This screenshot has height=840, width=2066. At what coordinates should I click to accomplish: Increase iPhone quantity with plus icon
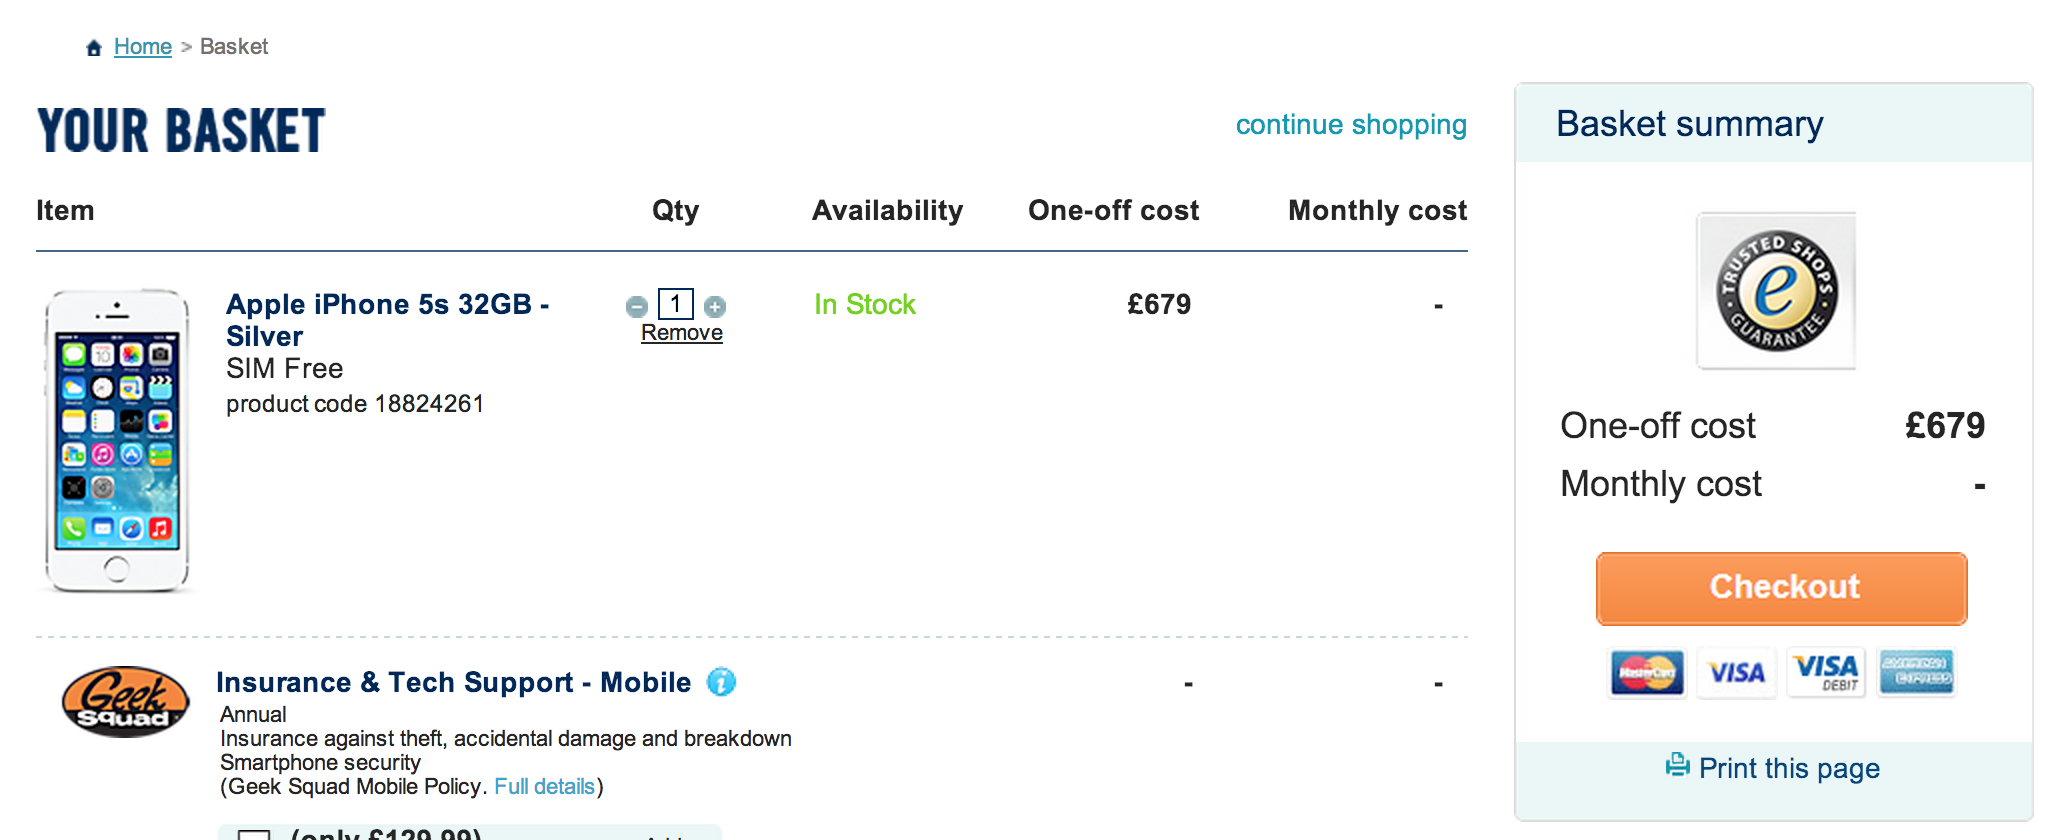pyautogui.click(x=715, y=306)
